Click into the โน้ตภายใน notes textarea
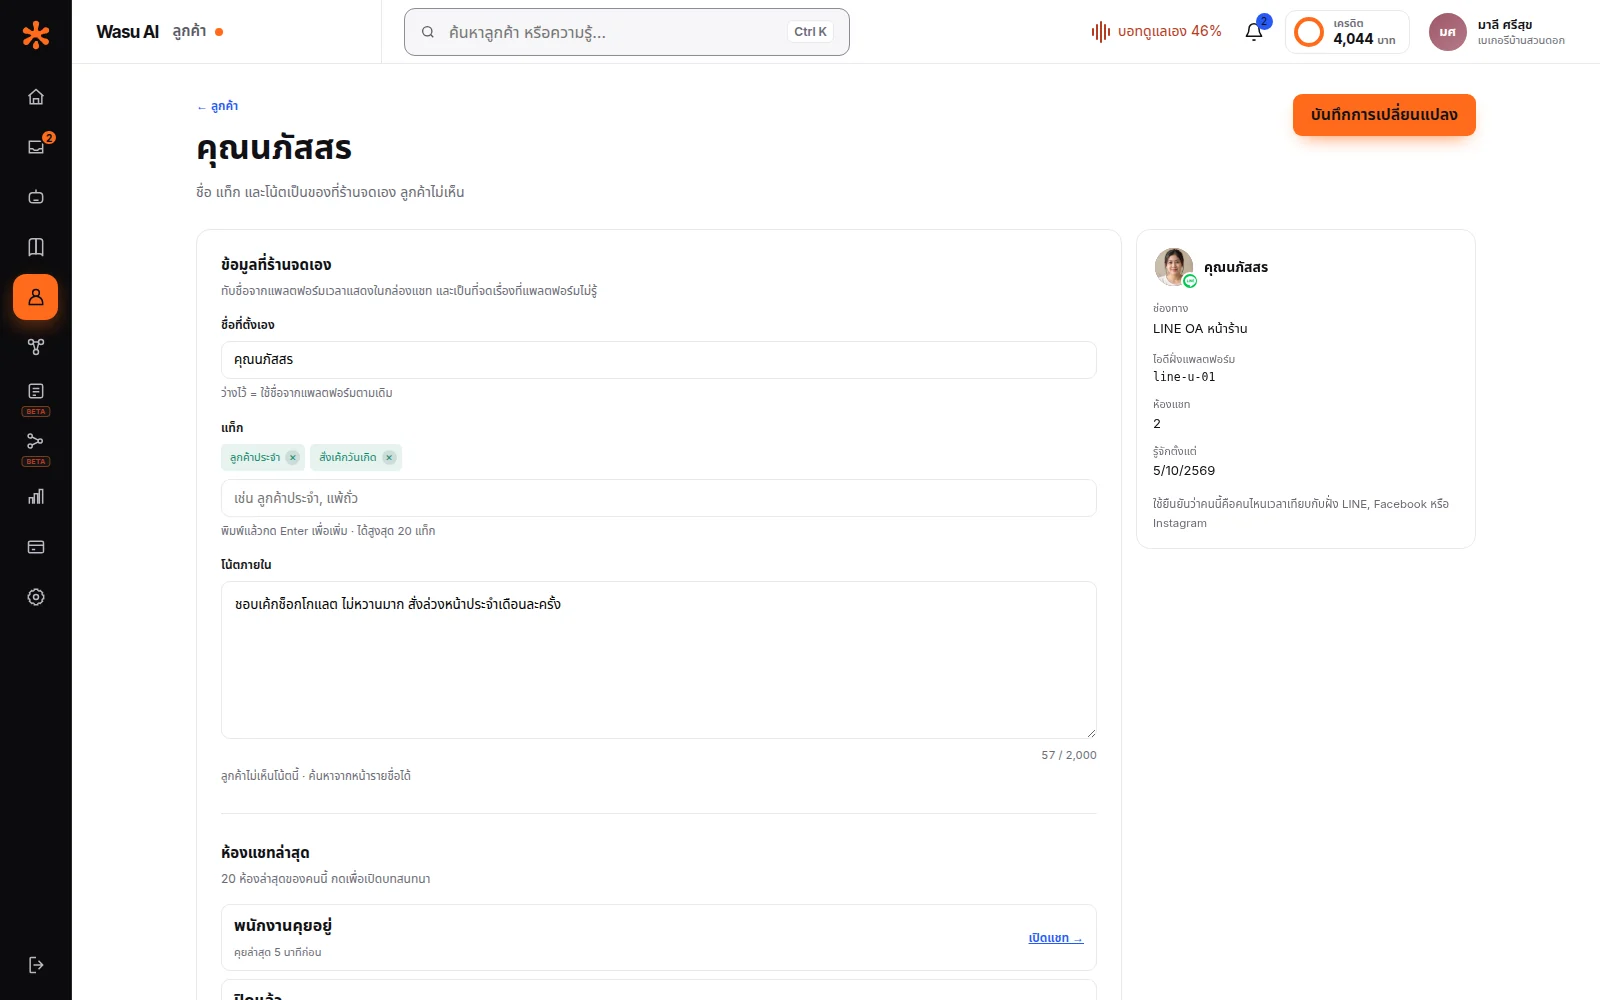This screenshot has width=1600, height=1000. [x=659, y=660]
